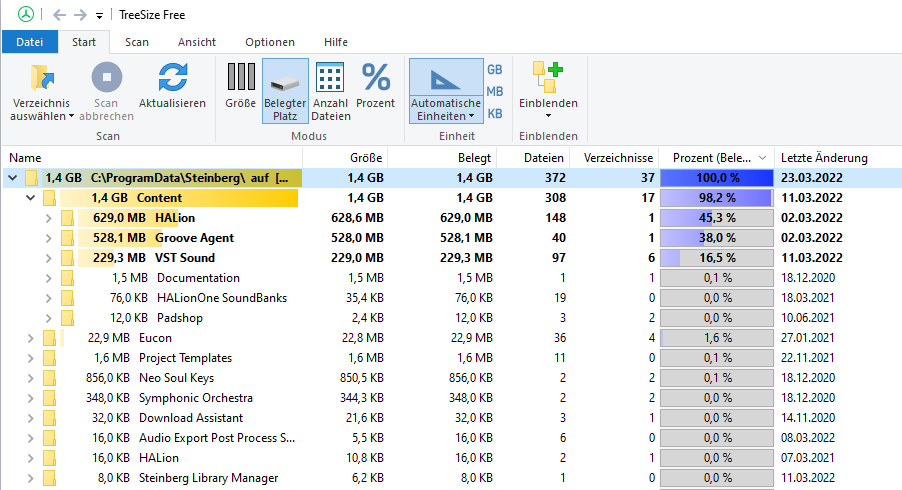Image resolution: width=902 pixels, height=490 pixels.
Task: Click the Verzeichnis auswählen folder icon
Action: point(42,78)
